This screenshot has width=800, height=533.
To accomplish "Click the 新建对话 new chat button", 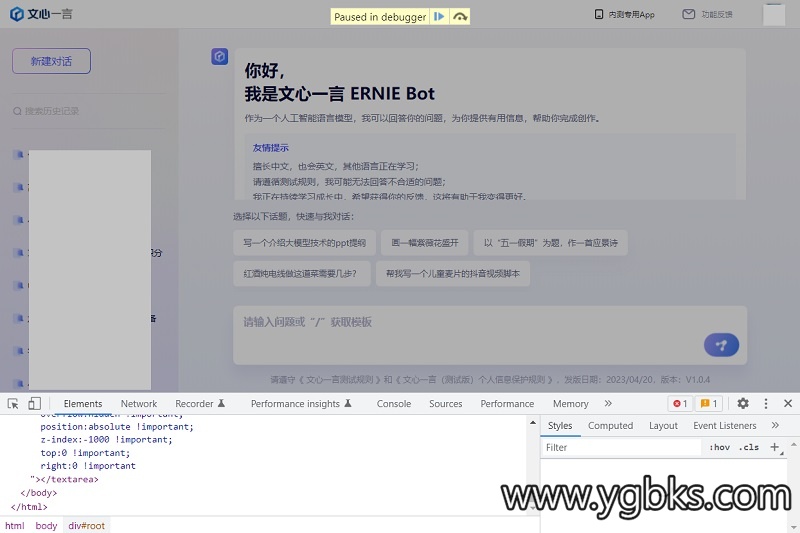I will [52, 61].
